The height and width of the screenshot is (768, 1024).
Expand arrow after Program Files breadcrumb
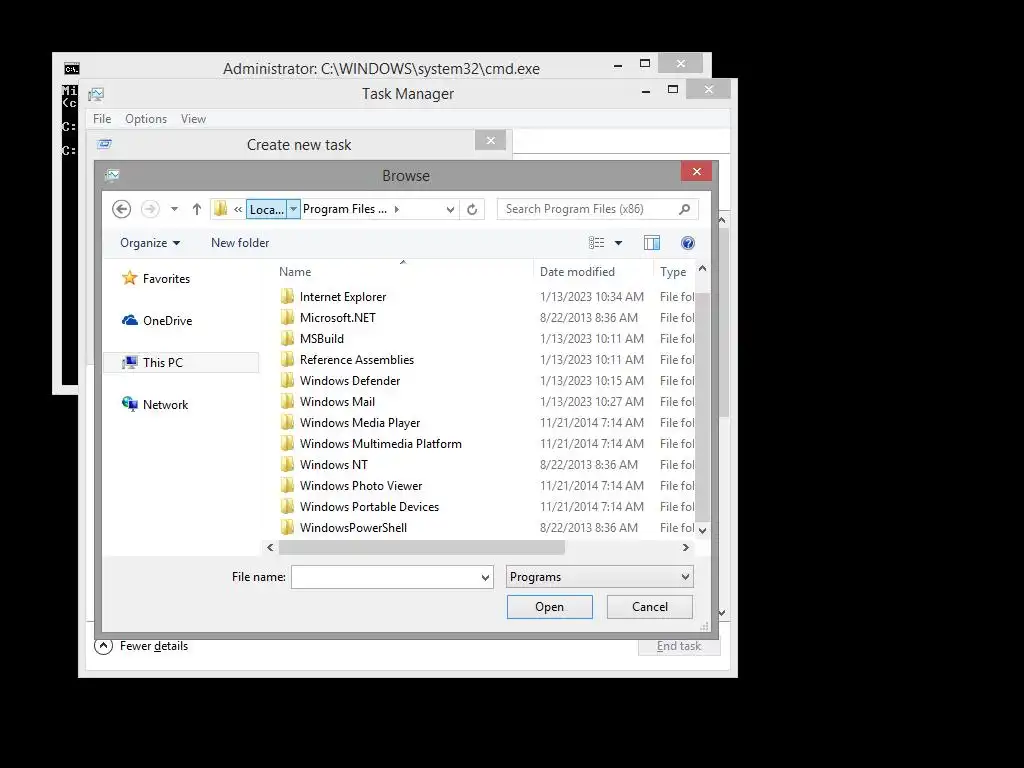tap(396, 209)
